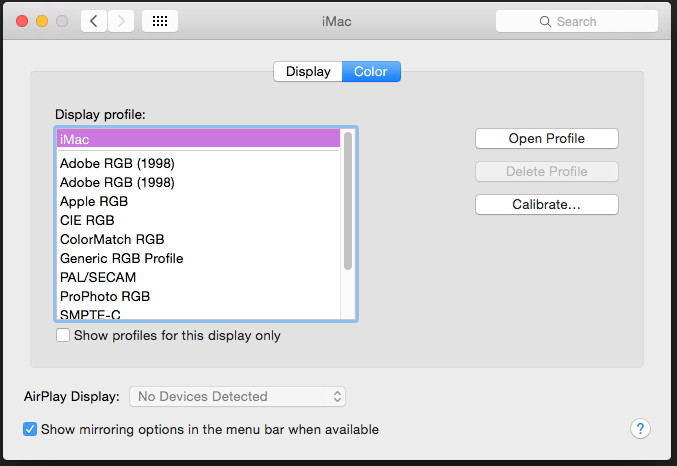Click the Delete Profile button
This screenshot has width=677, height=466.
click(546, 171)
